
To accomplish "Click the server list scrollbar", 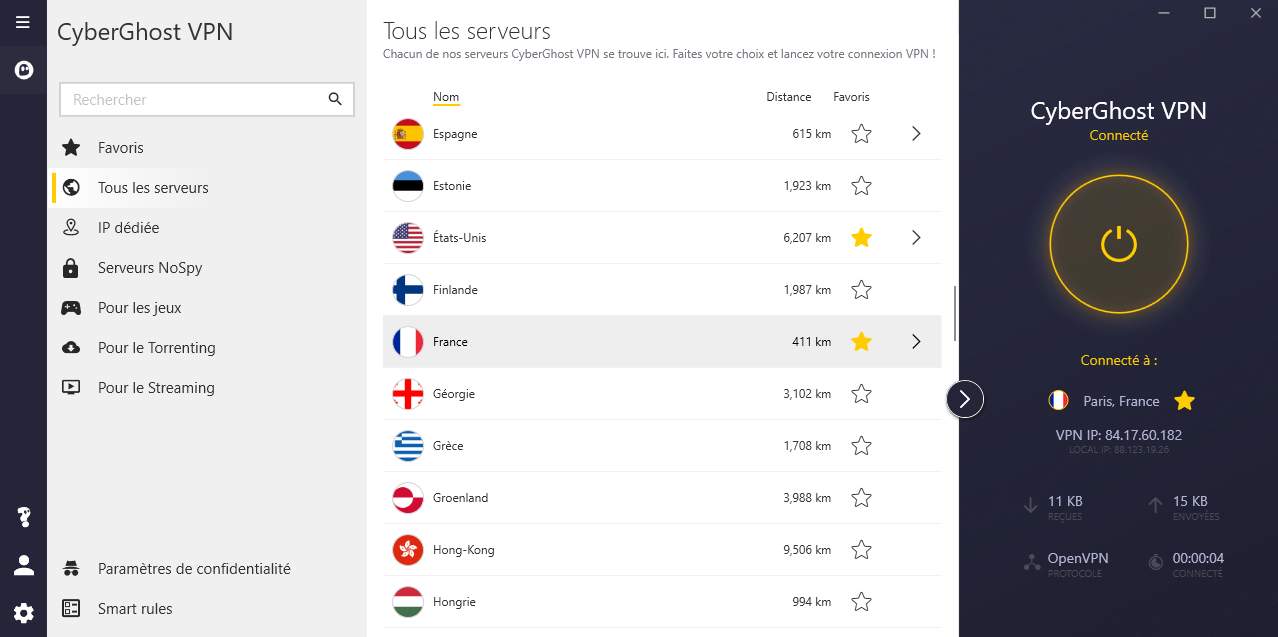I will point(955,312).
